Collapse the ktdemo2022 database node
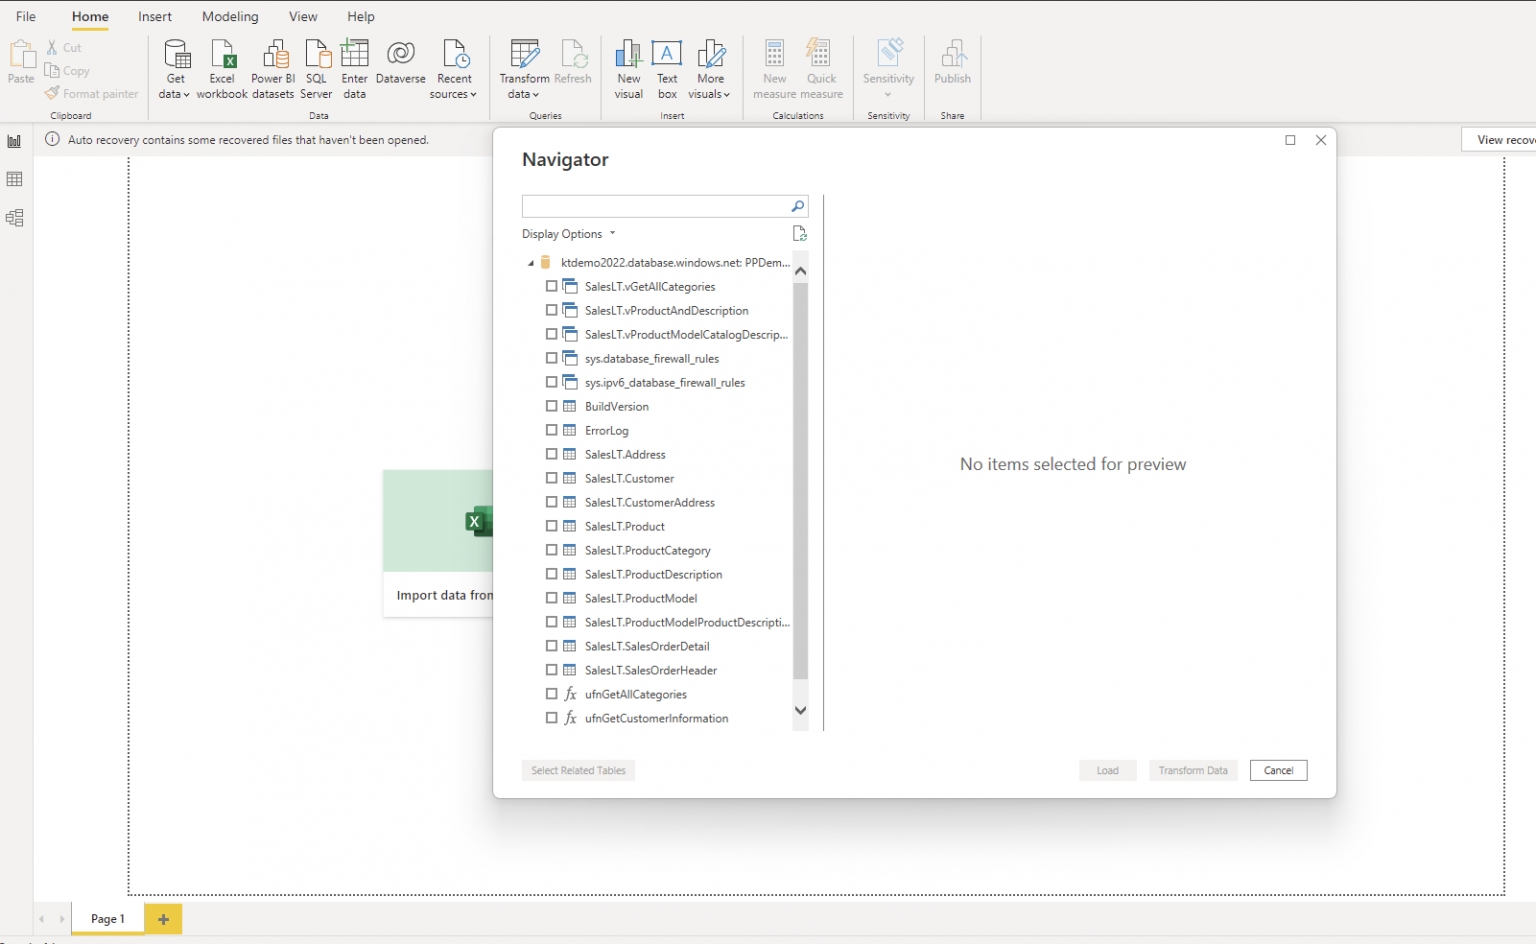The width and height of the screenshot is (1536, 944). click(x=531, y=262)
